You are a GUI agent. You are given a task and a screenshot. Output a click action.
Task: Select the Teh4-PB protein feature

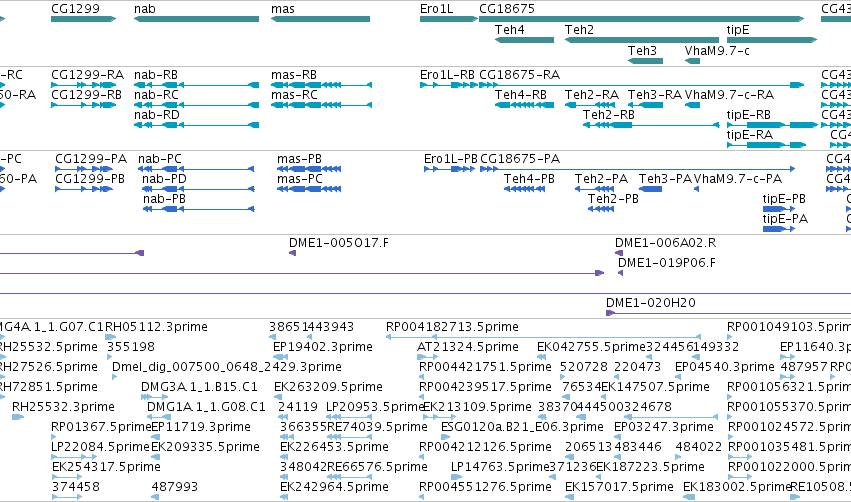coord(524,189)
